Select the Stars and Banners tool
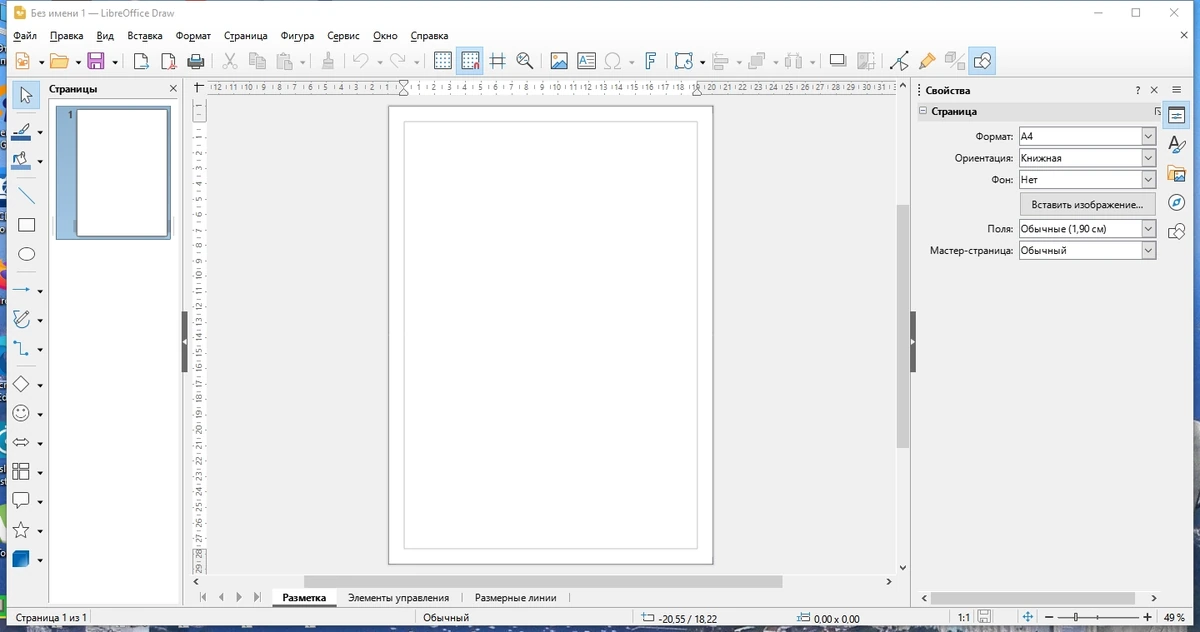The height and width of the screenshot is (632, 1200). point(22,530)
